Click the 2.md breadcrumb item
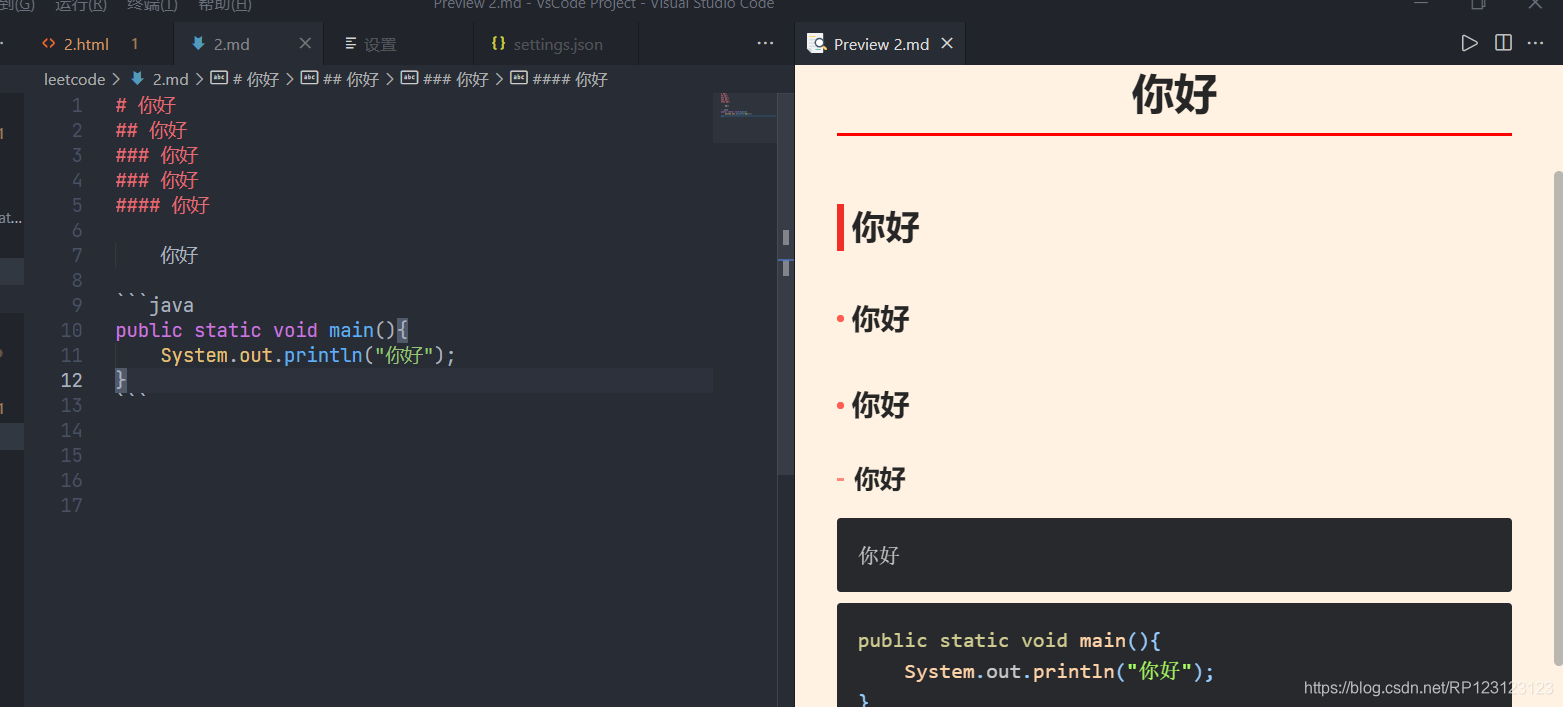Image resolution: width=1563 pixels, height=707 pixels. tap(170, 79)
